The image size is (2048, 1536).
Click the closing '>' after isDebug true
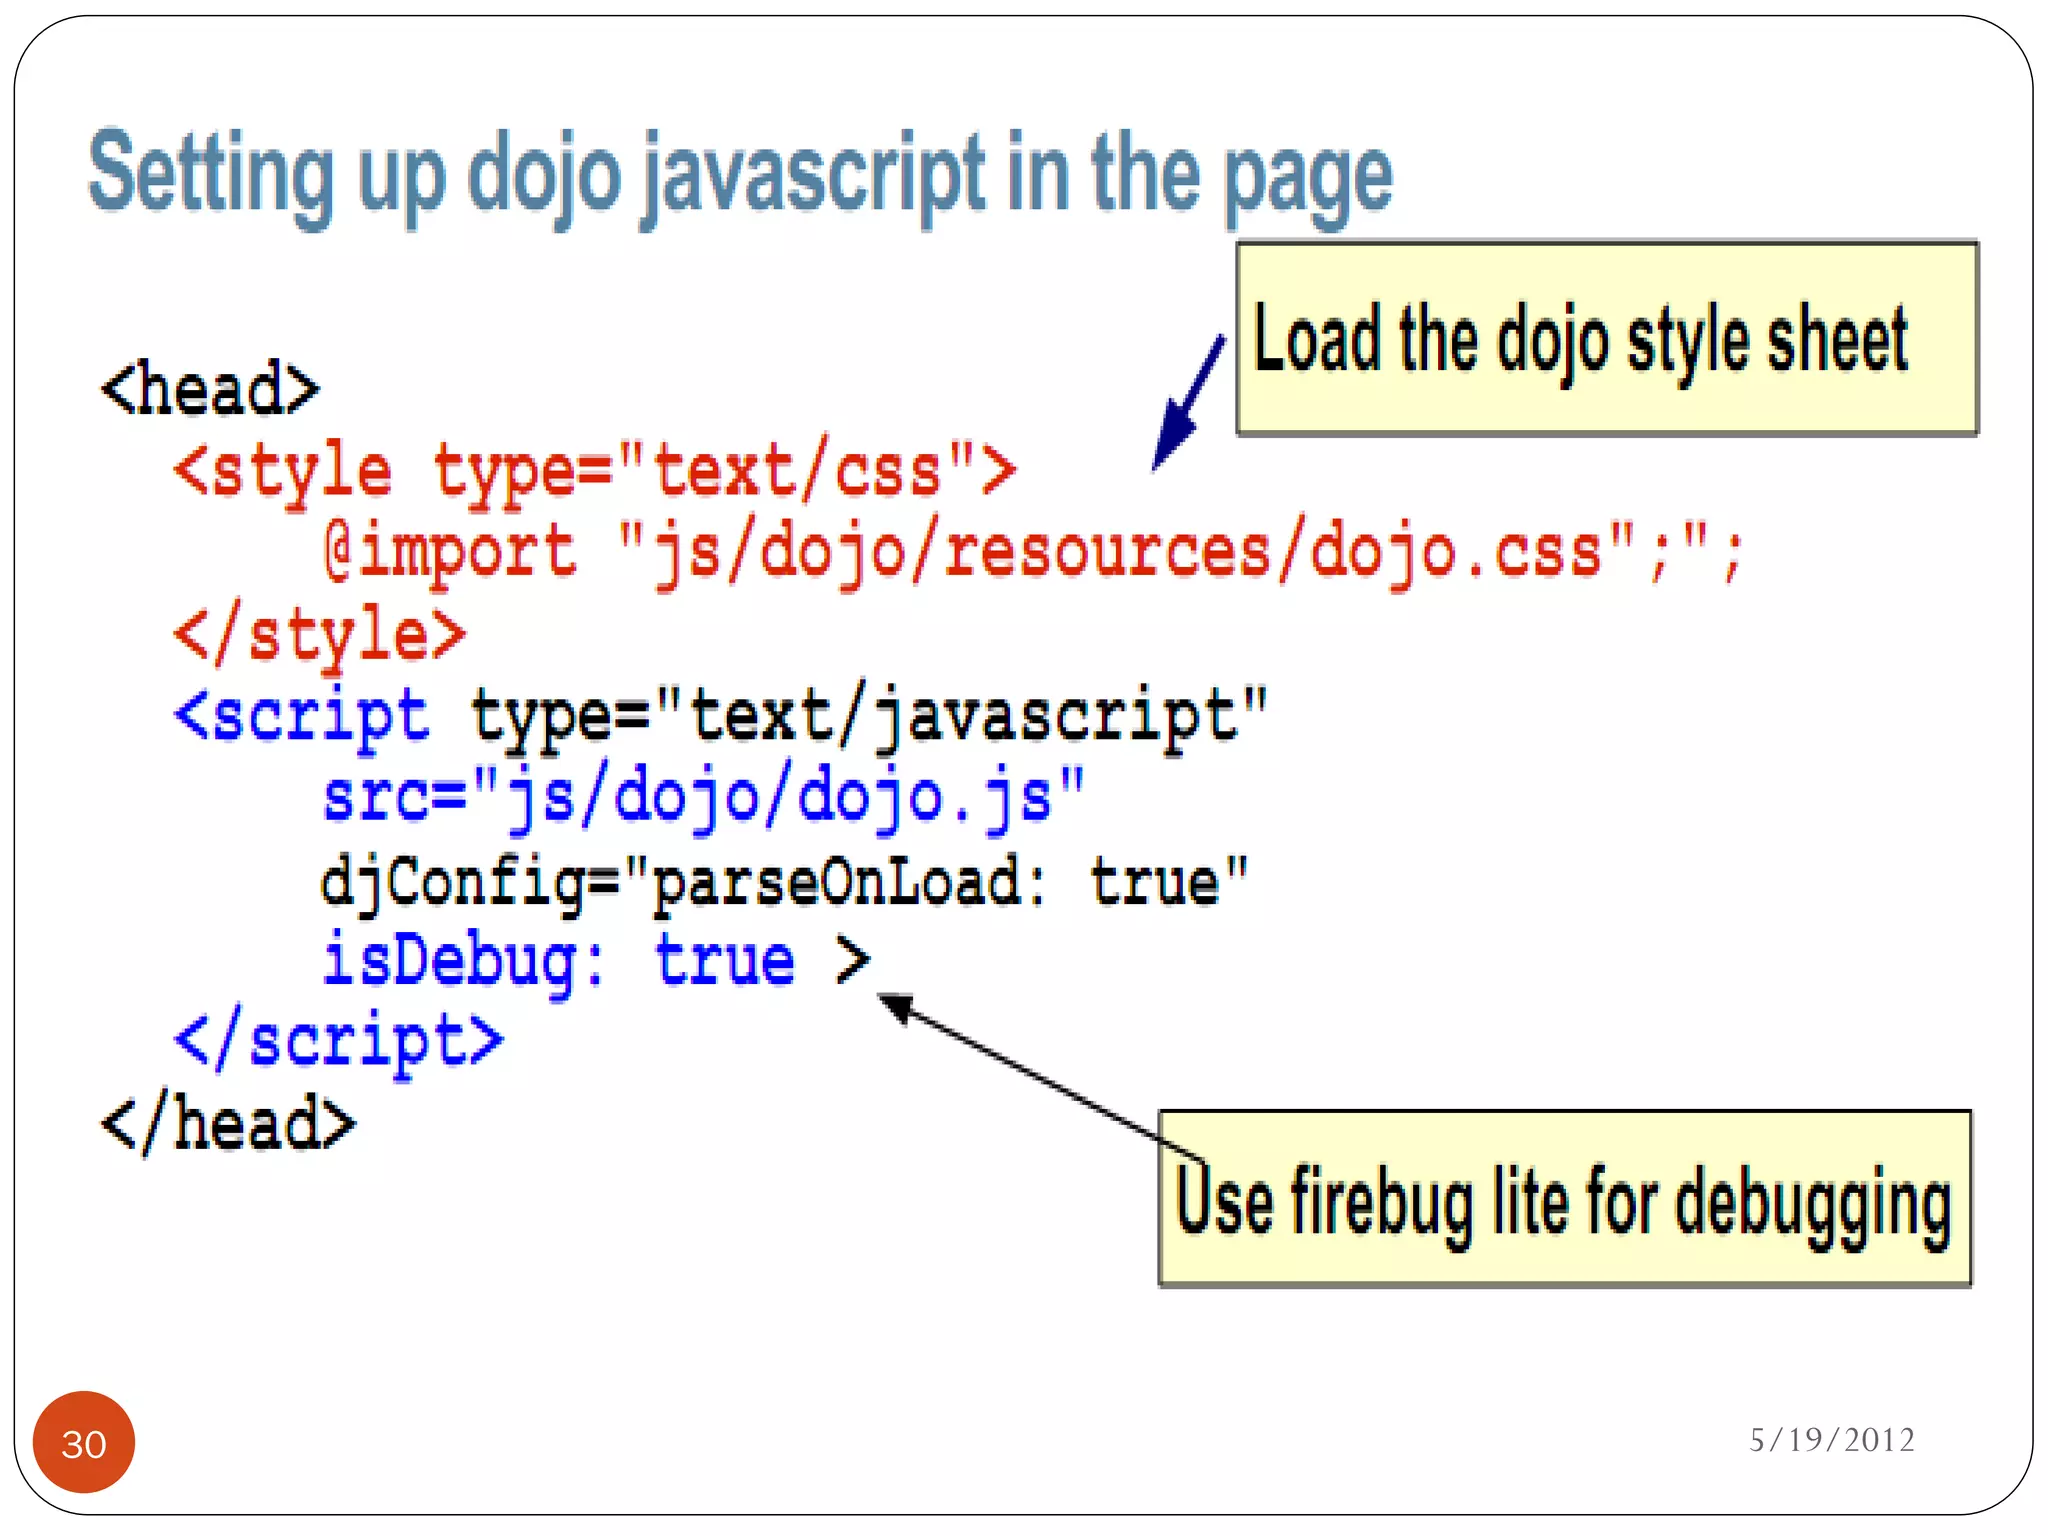852,960
